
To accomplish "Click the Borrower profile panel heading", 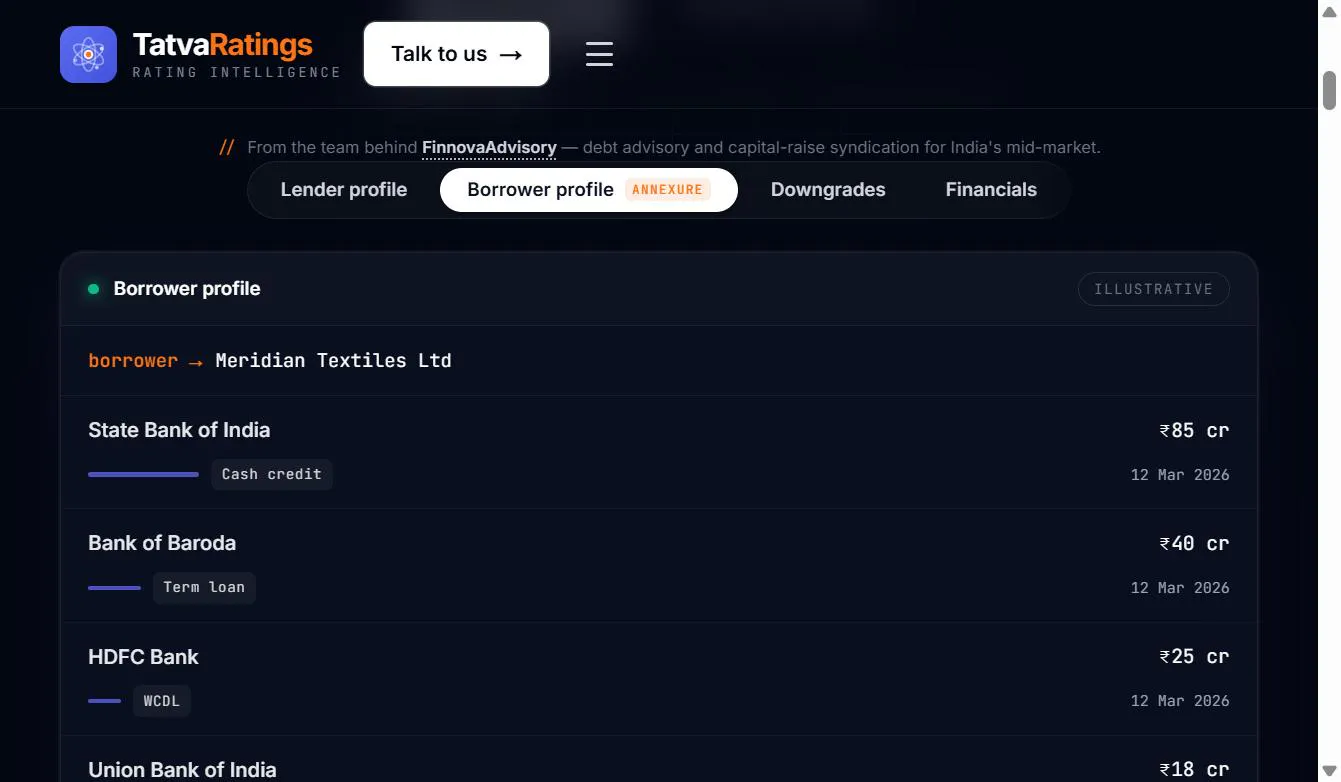I will [187, 289].
